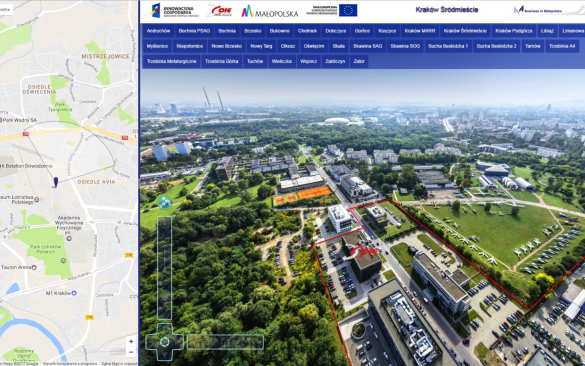Click the vertical zoom slider in panorama
Screen dimensions: 585x366
(x=164, y=268)
